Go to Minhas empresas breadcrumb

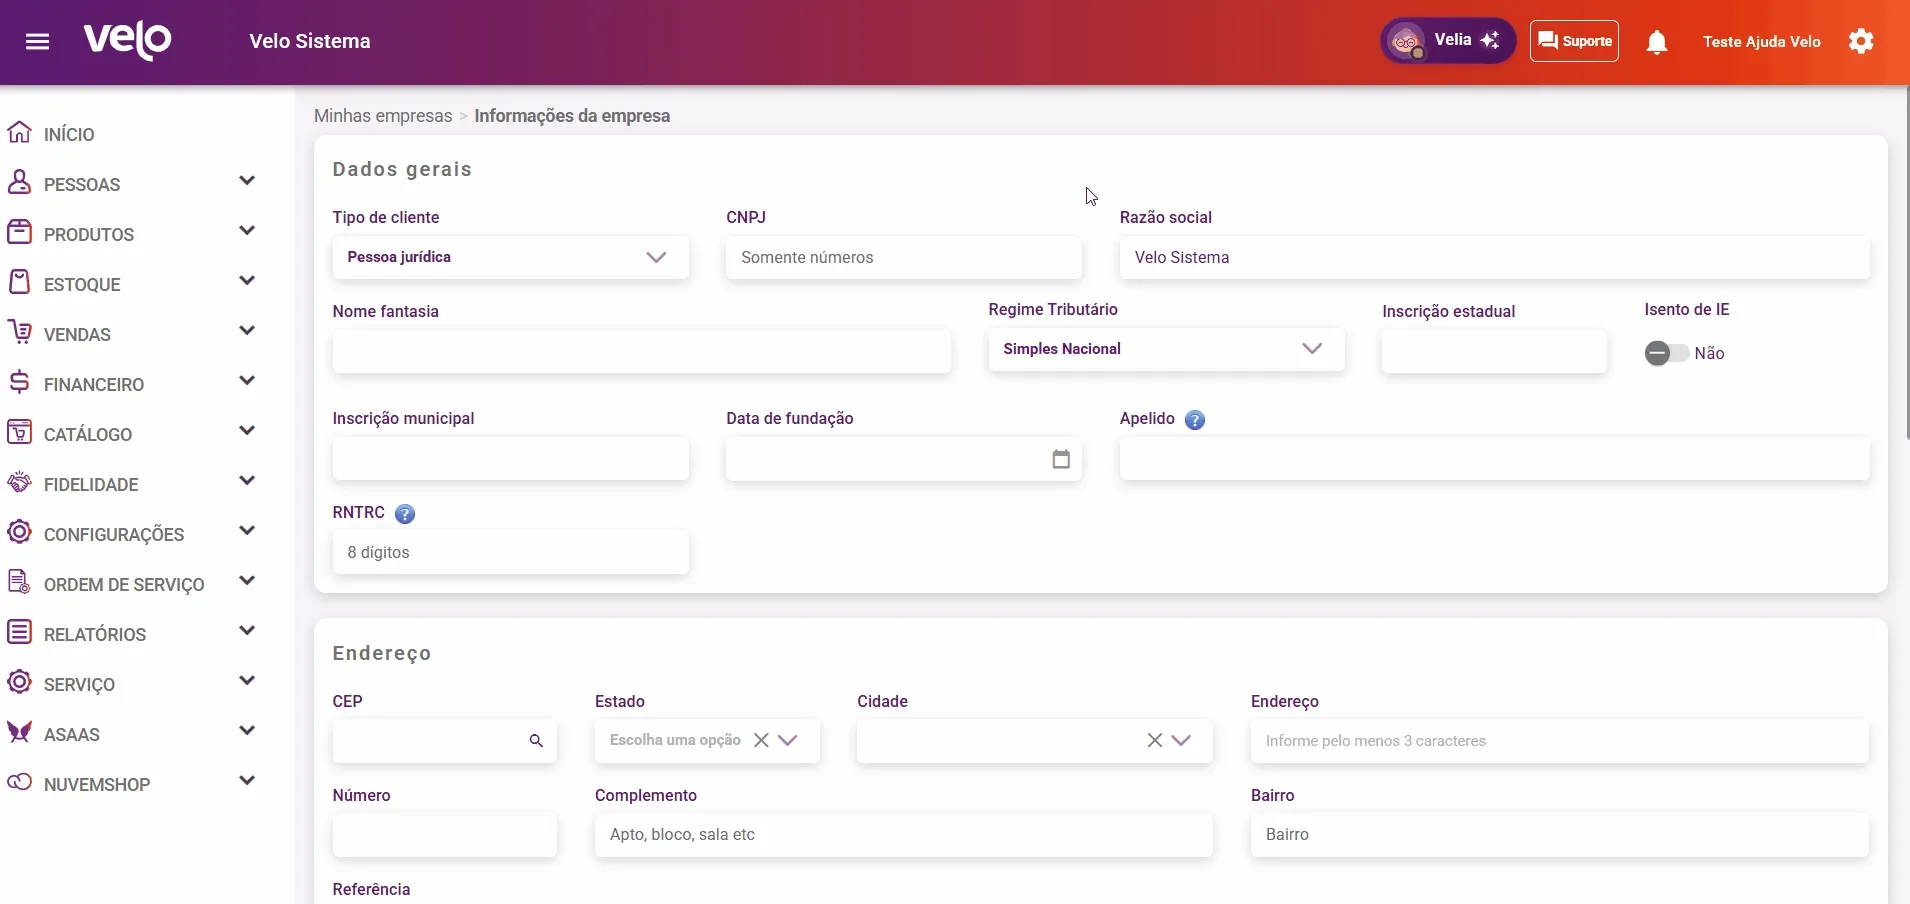(x=383, y=116)
